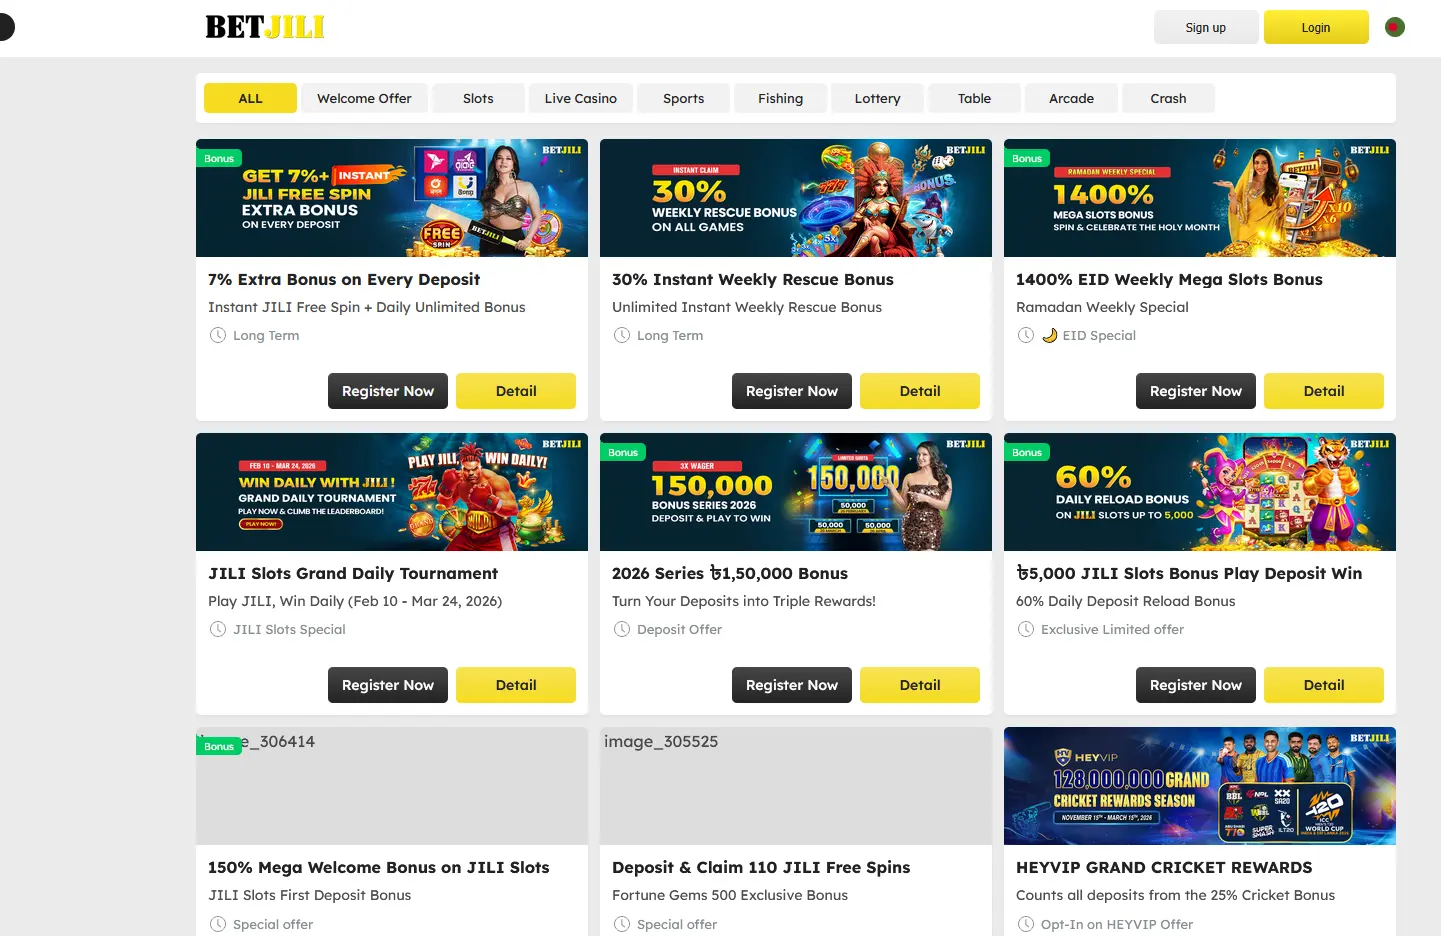The height and width of the screenshot is (936, 1441).
Task: Click the clock icon beside EID Special
Action: pos(1025,335)
